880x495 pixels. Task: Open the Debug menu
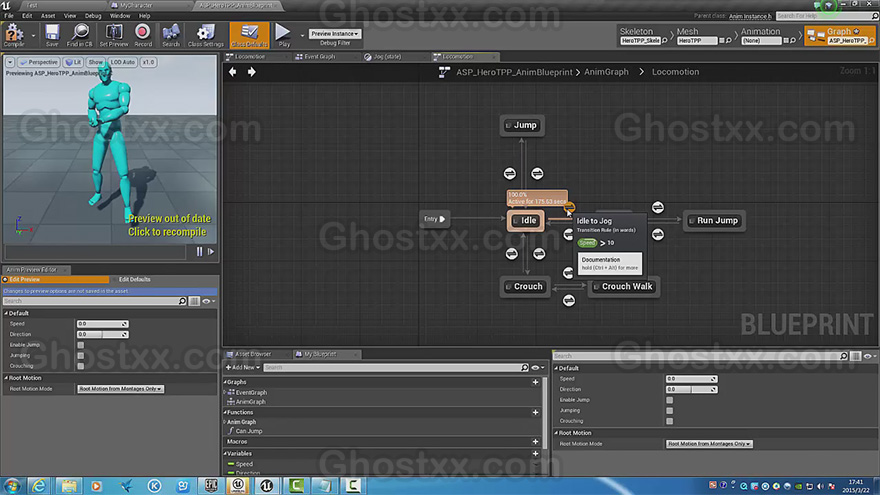coord(93,16)
